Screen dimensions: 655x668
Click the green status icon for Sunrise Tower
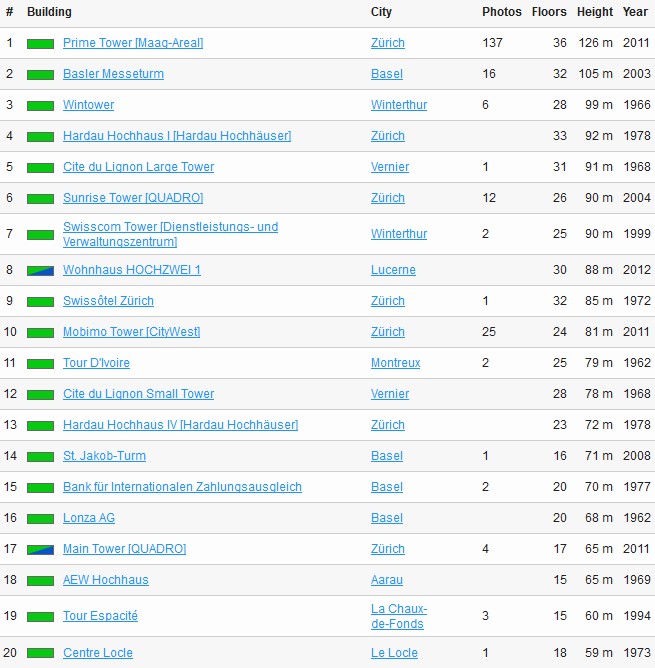pyautogui.click(x=40, y=199)
